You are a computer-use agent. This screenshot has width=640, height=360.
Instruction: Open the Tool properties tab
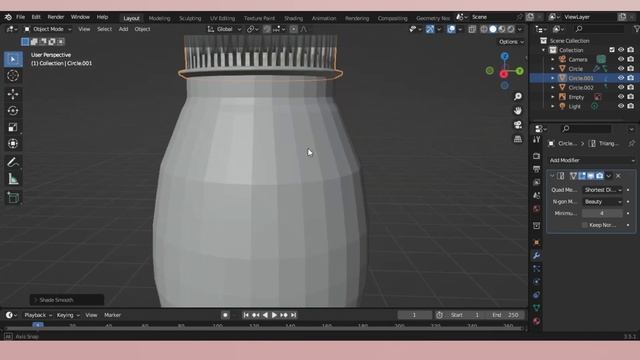tap(536, 140)
